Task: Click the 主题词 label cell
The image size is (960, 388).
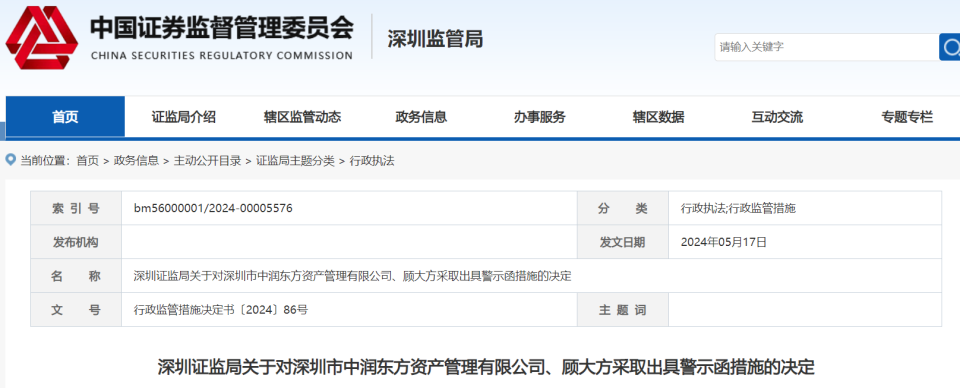Action: click(623, 310)
